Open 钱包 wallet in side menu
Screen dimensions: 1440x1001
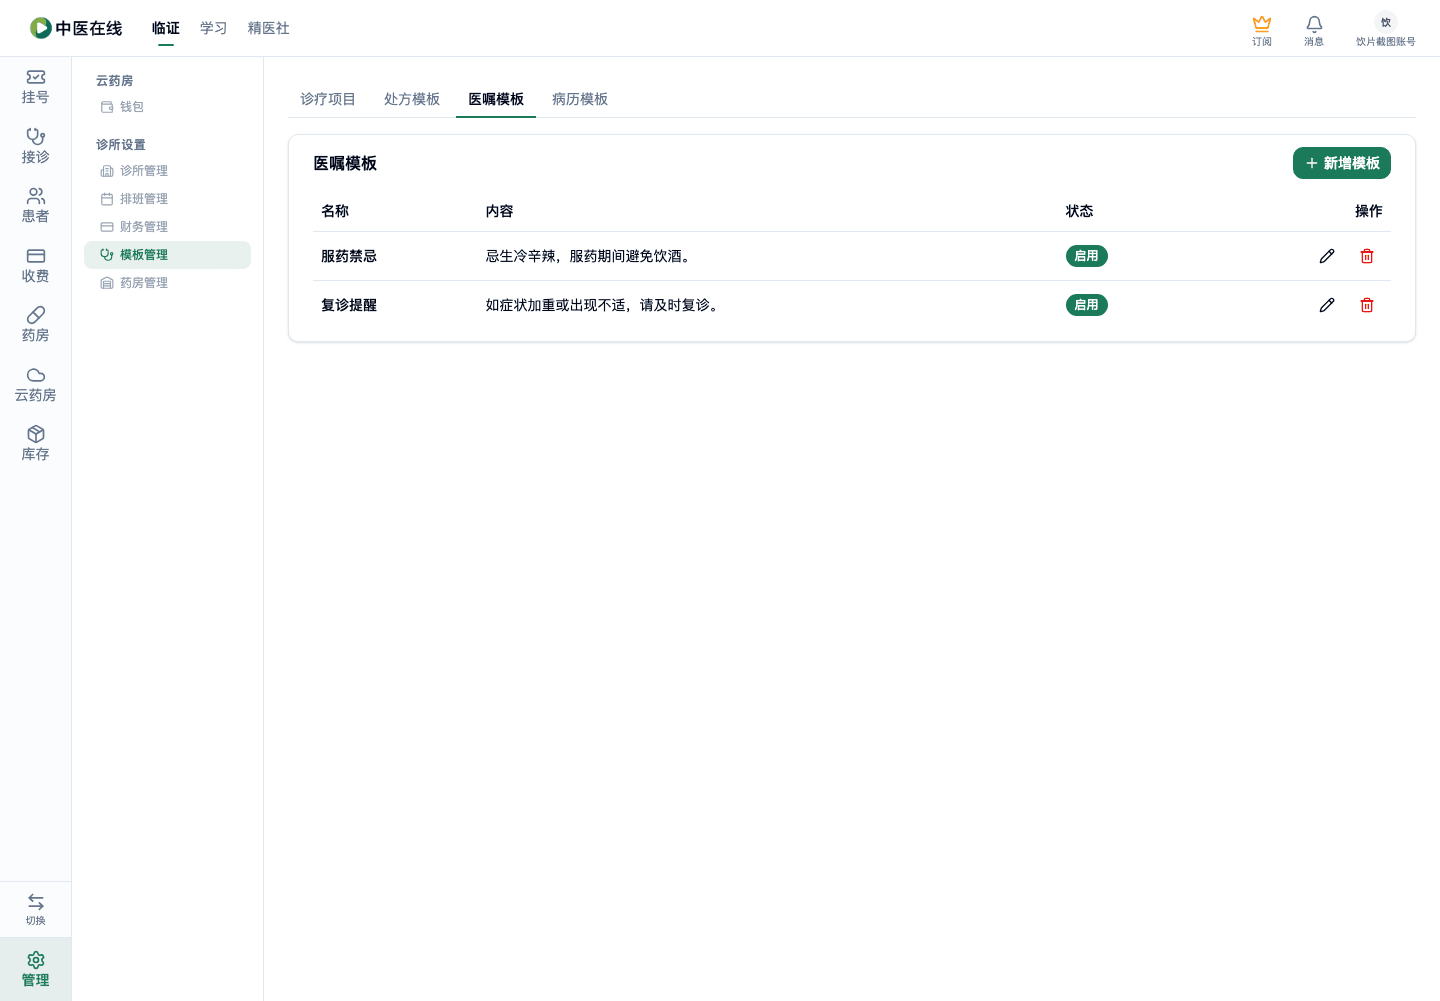pyautogui.click(x=167, y=107)
